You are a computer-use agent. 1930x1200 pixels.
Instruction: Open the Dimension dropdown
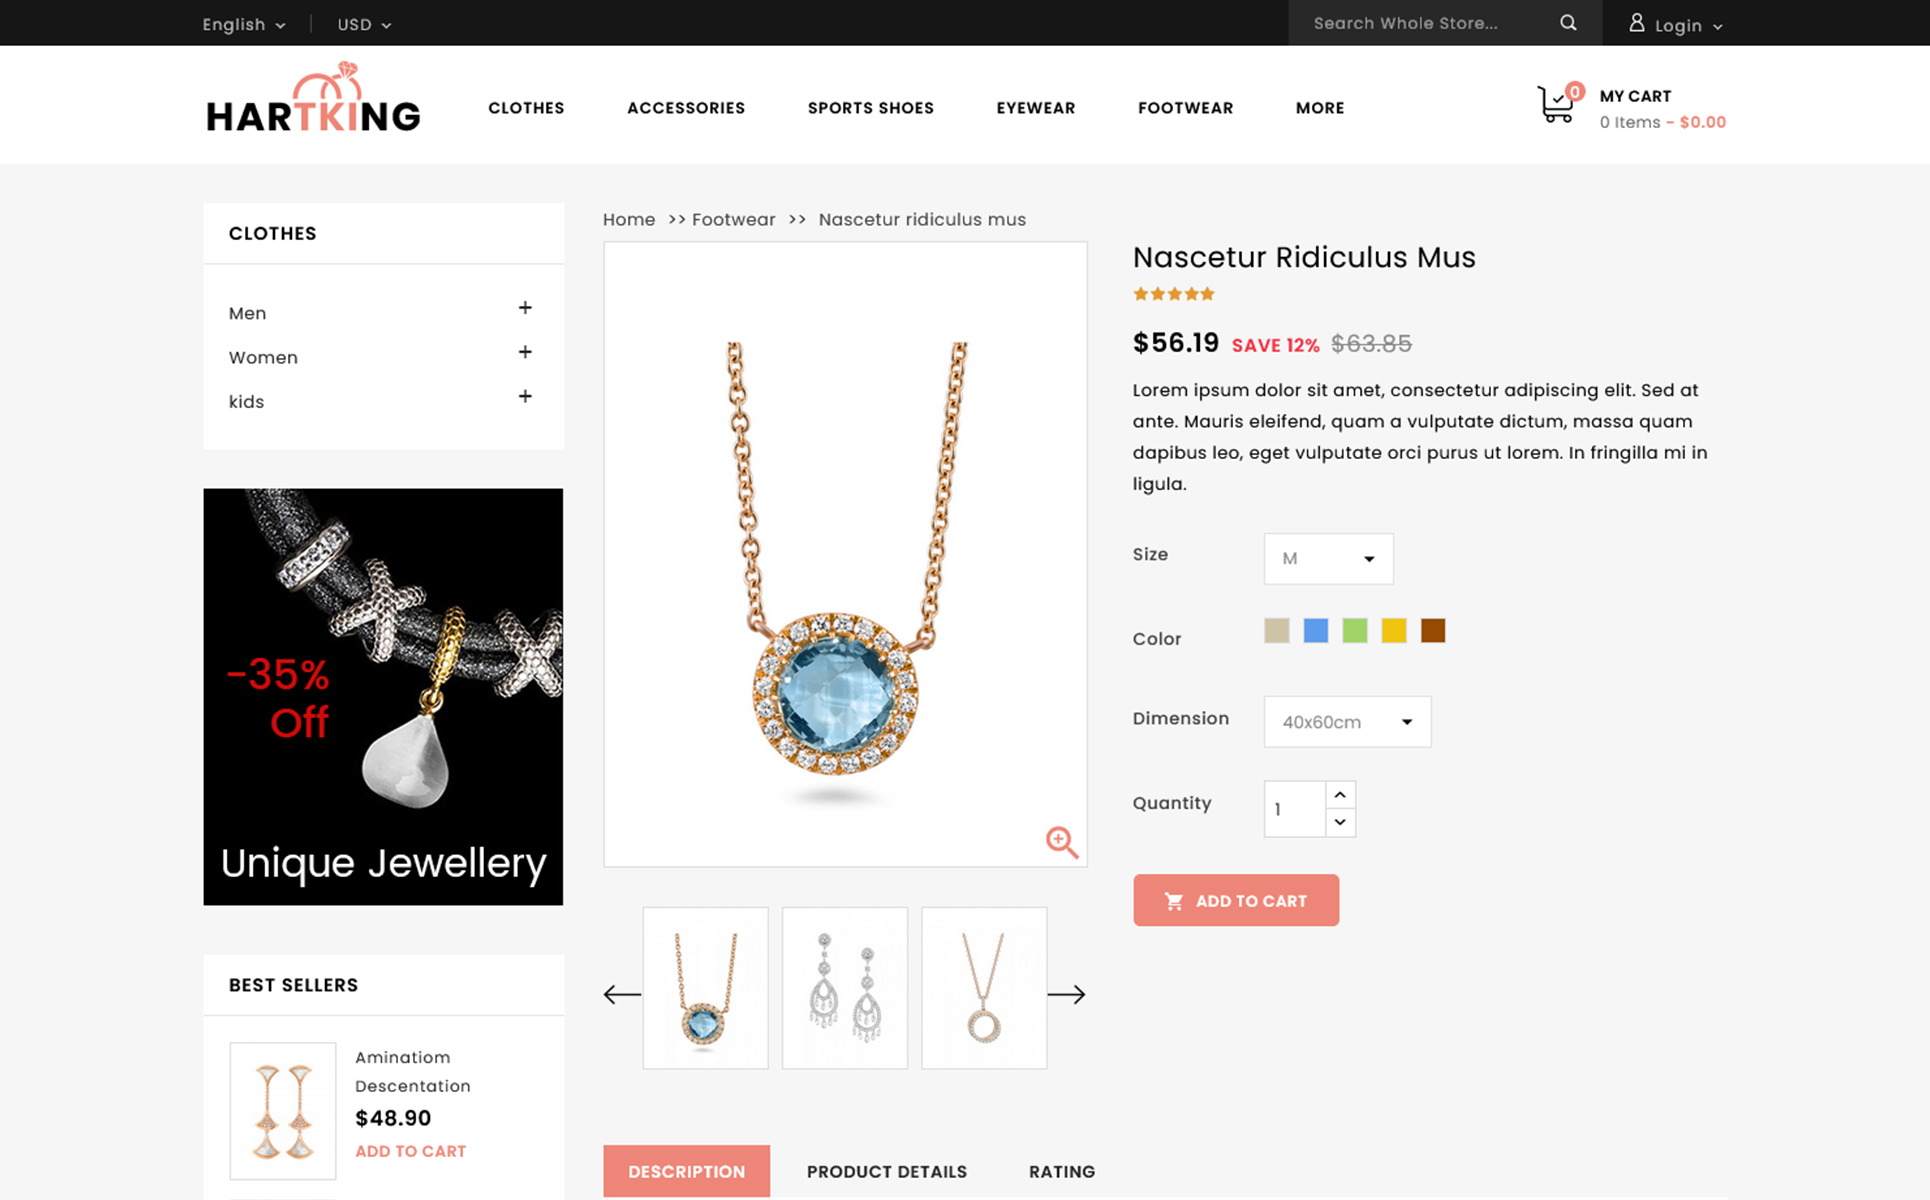1347,722
